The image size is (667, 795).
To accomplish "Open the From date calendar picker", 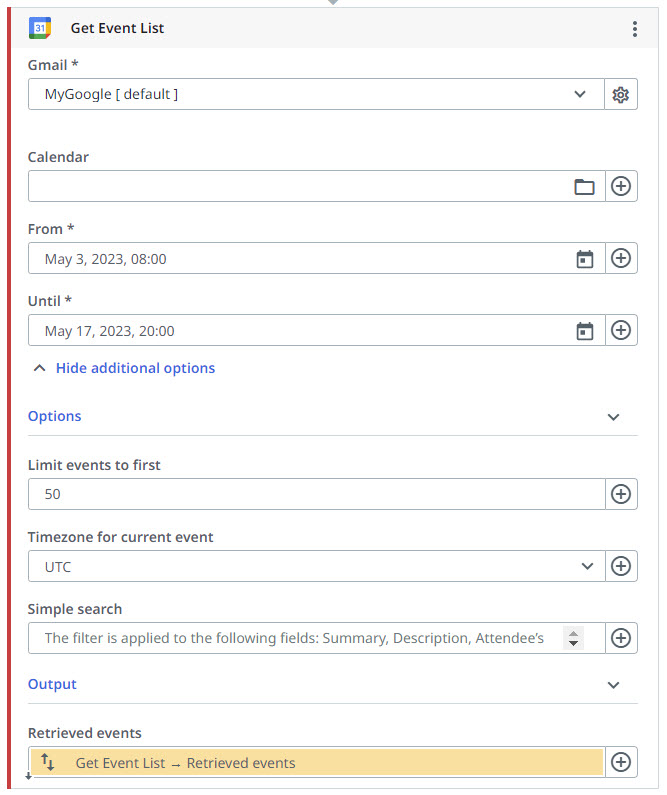I will point(585,259).
